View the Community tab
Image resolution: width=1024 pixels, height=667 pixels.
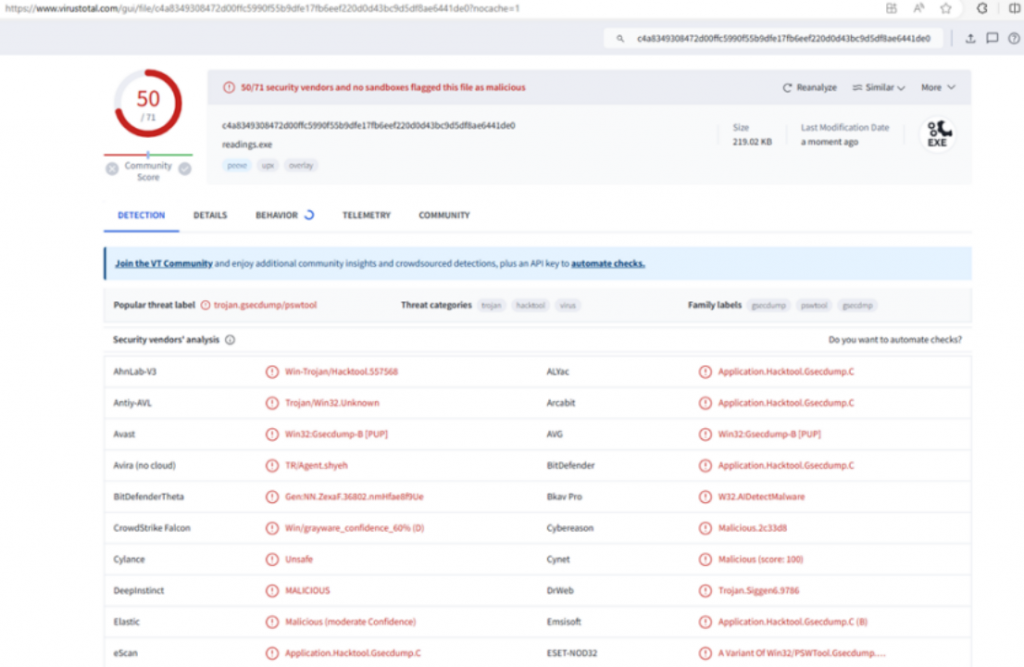(444, 216)
